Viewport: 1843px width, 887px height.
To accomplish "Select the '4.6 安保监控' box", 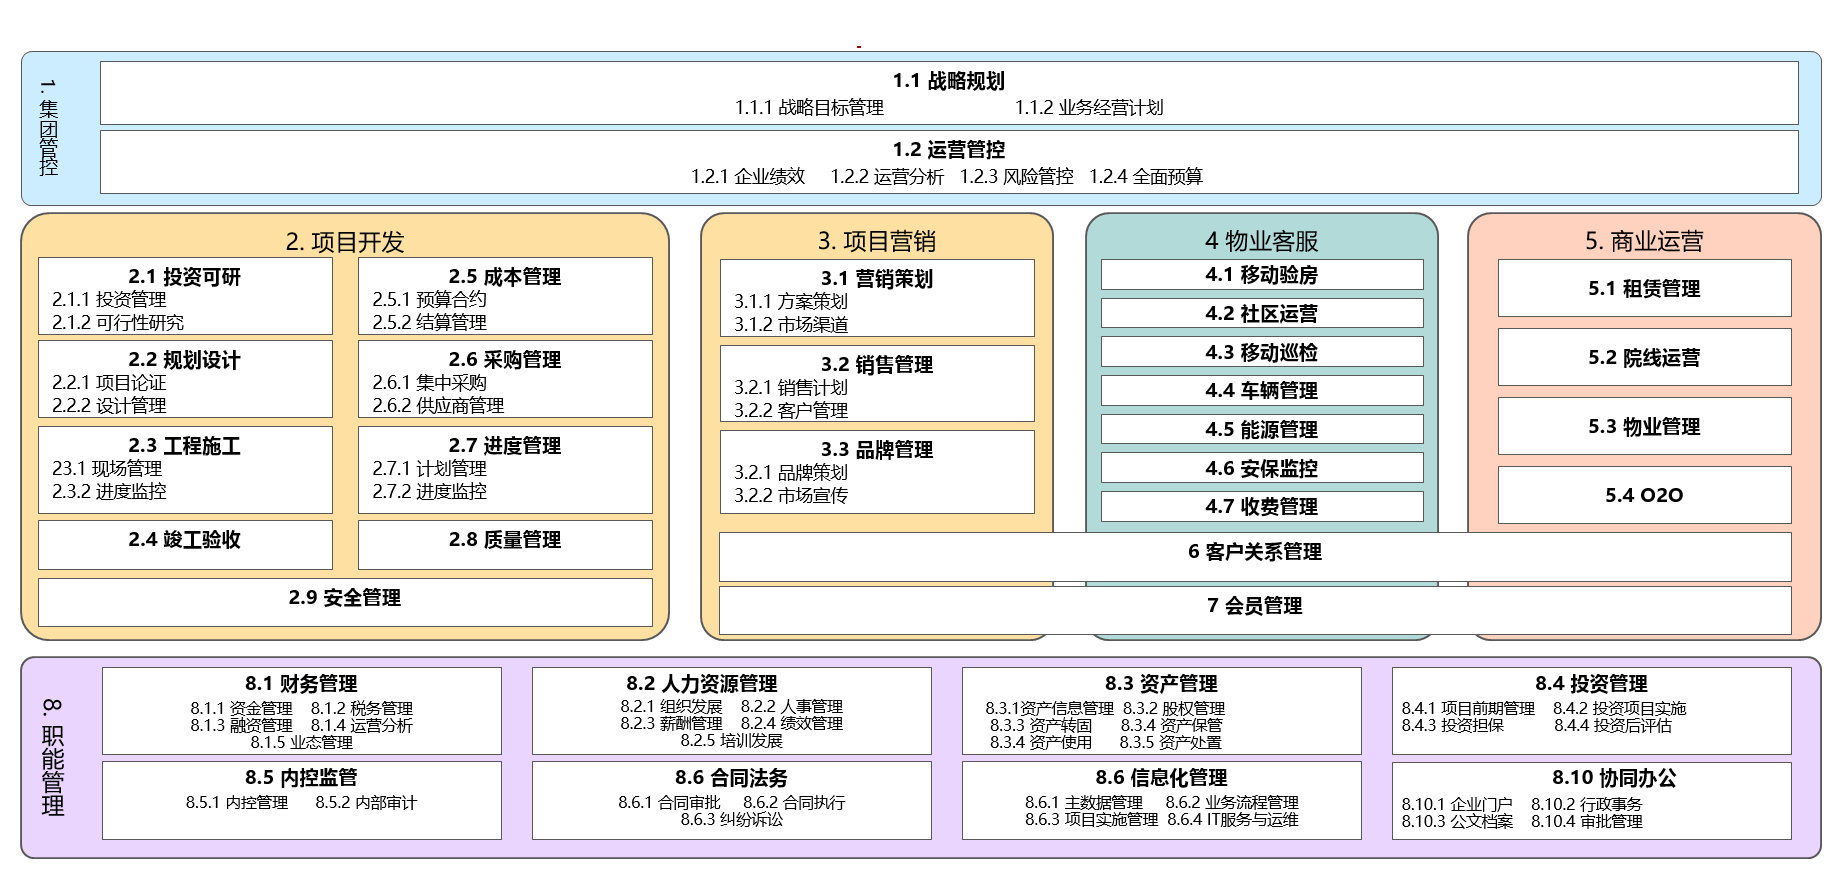I will (x=1262, y=468).
